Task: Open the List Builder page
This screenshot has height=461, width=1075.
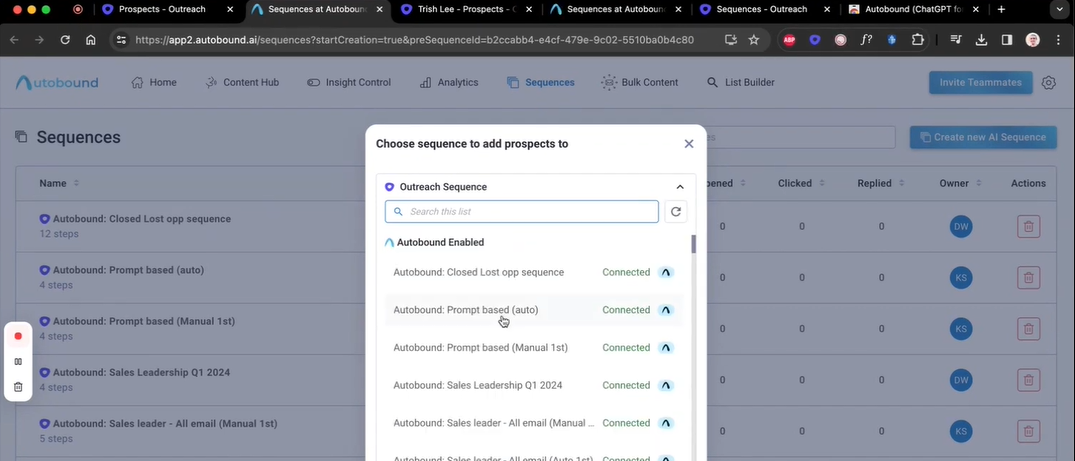Action: click(x=741, y=82)
